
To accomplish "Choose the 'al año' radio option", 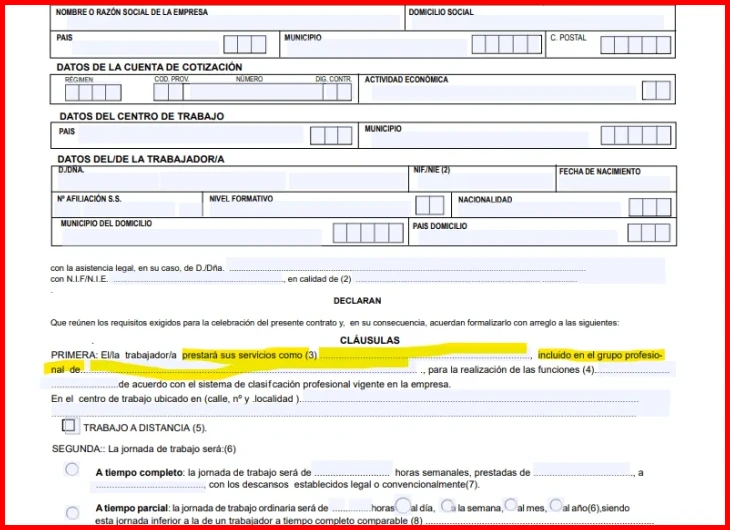I will coord(556,504).
